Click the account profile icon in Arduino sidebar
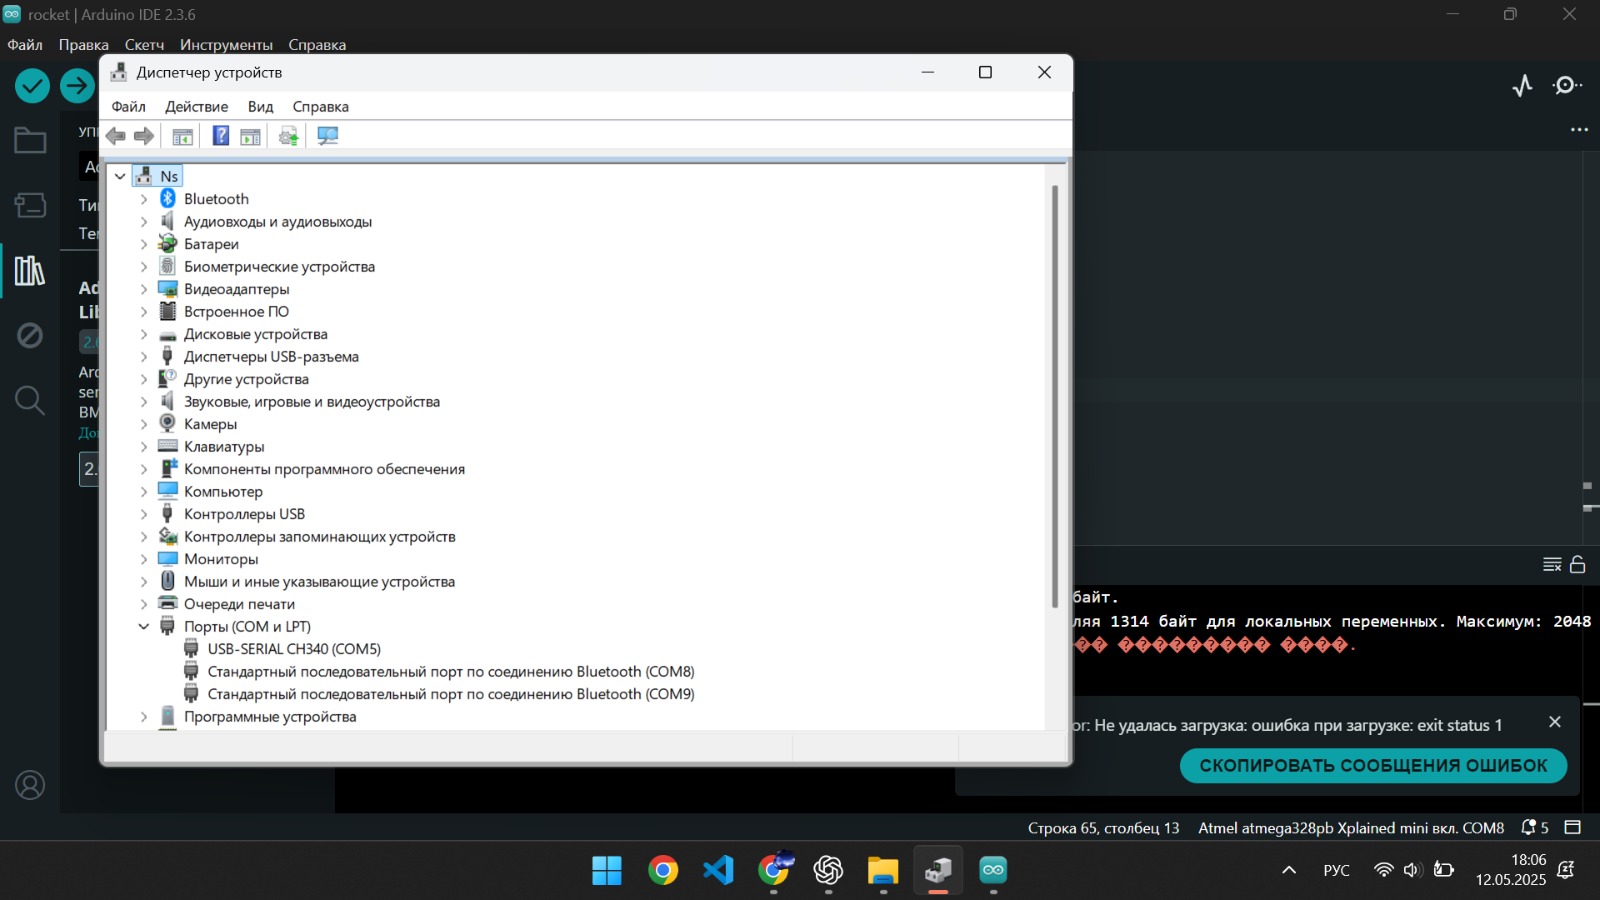This screenshot has width=1600, height=900. [x=30, y=786]
